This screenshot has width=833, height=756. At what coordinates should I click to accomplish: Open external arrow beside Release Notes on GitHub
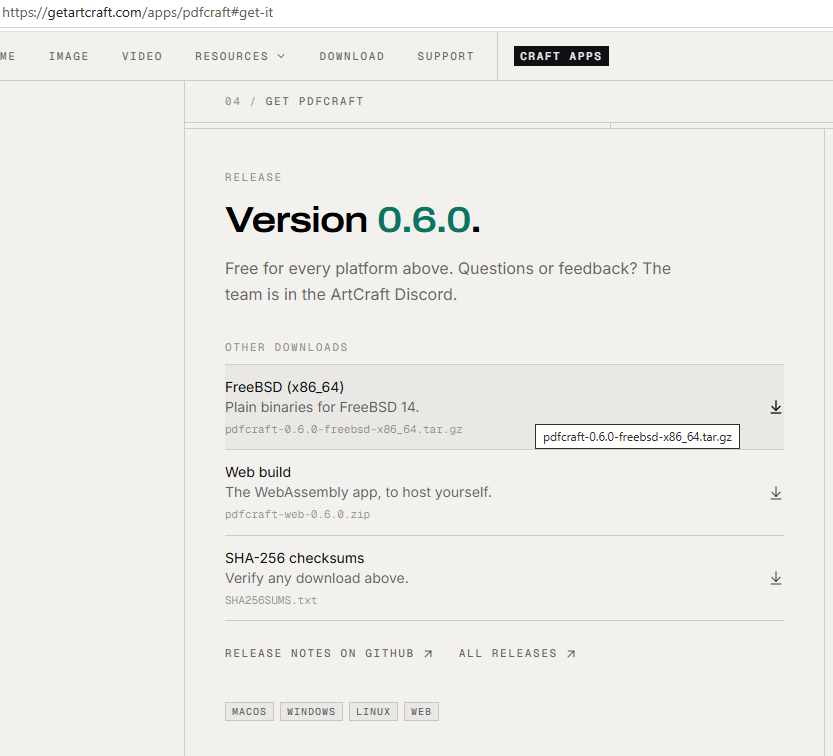tap(428, 653)
